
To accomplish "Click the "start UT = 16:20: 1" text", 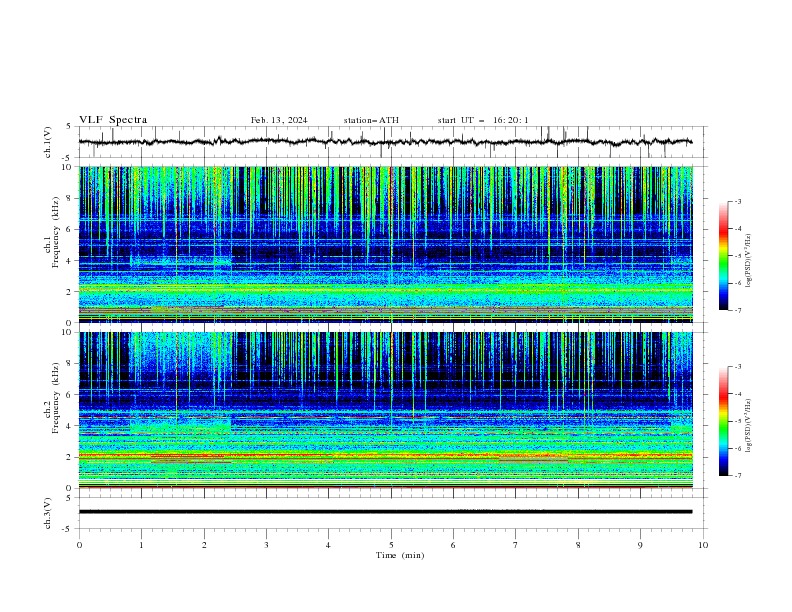I will pos(483,120).
